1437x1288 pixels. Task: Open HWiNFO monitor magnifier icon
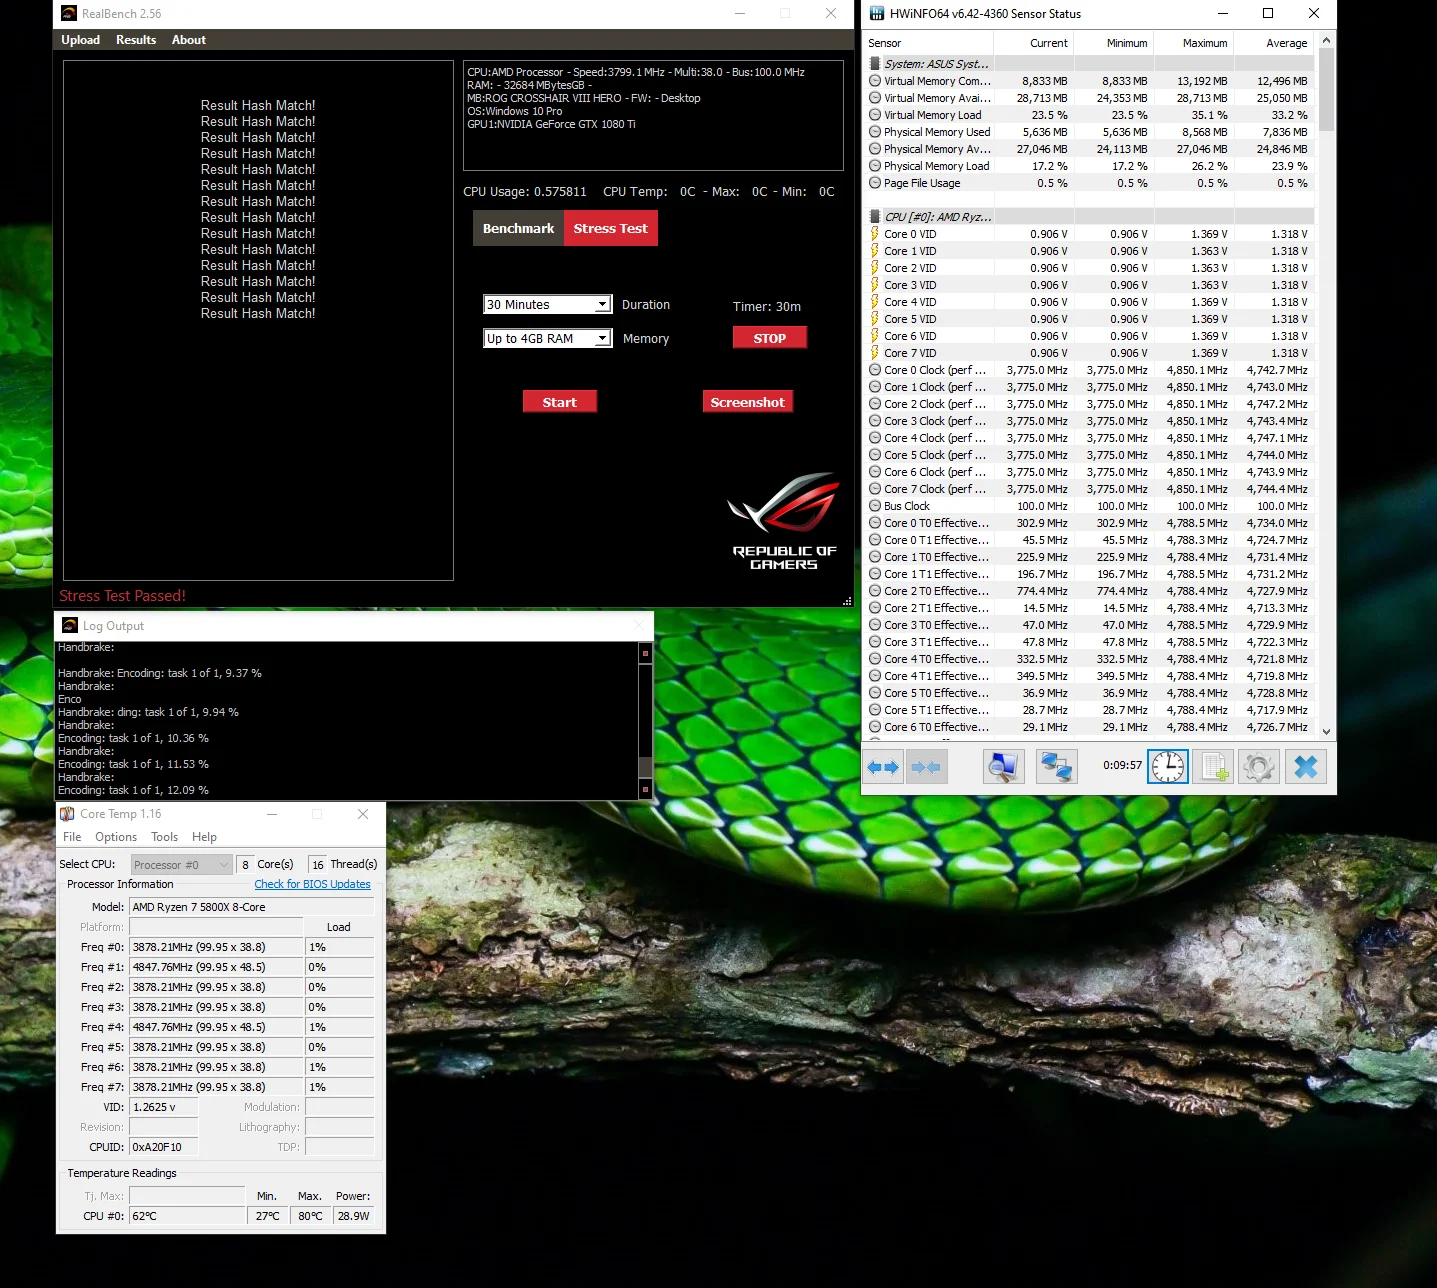[x=1002, y=767]
